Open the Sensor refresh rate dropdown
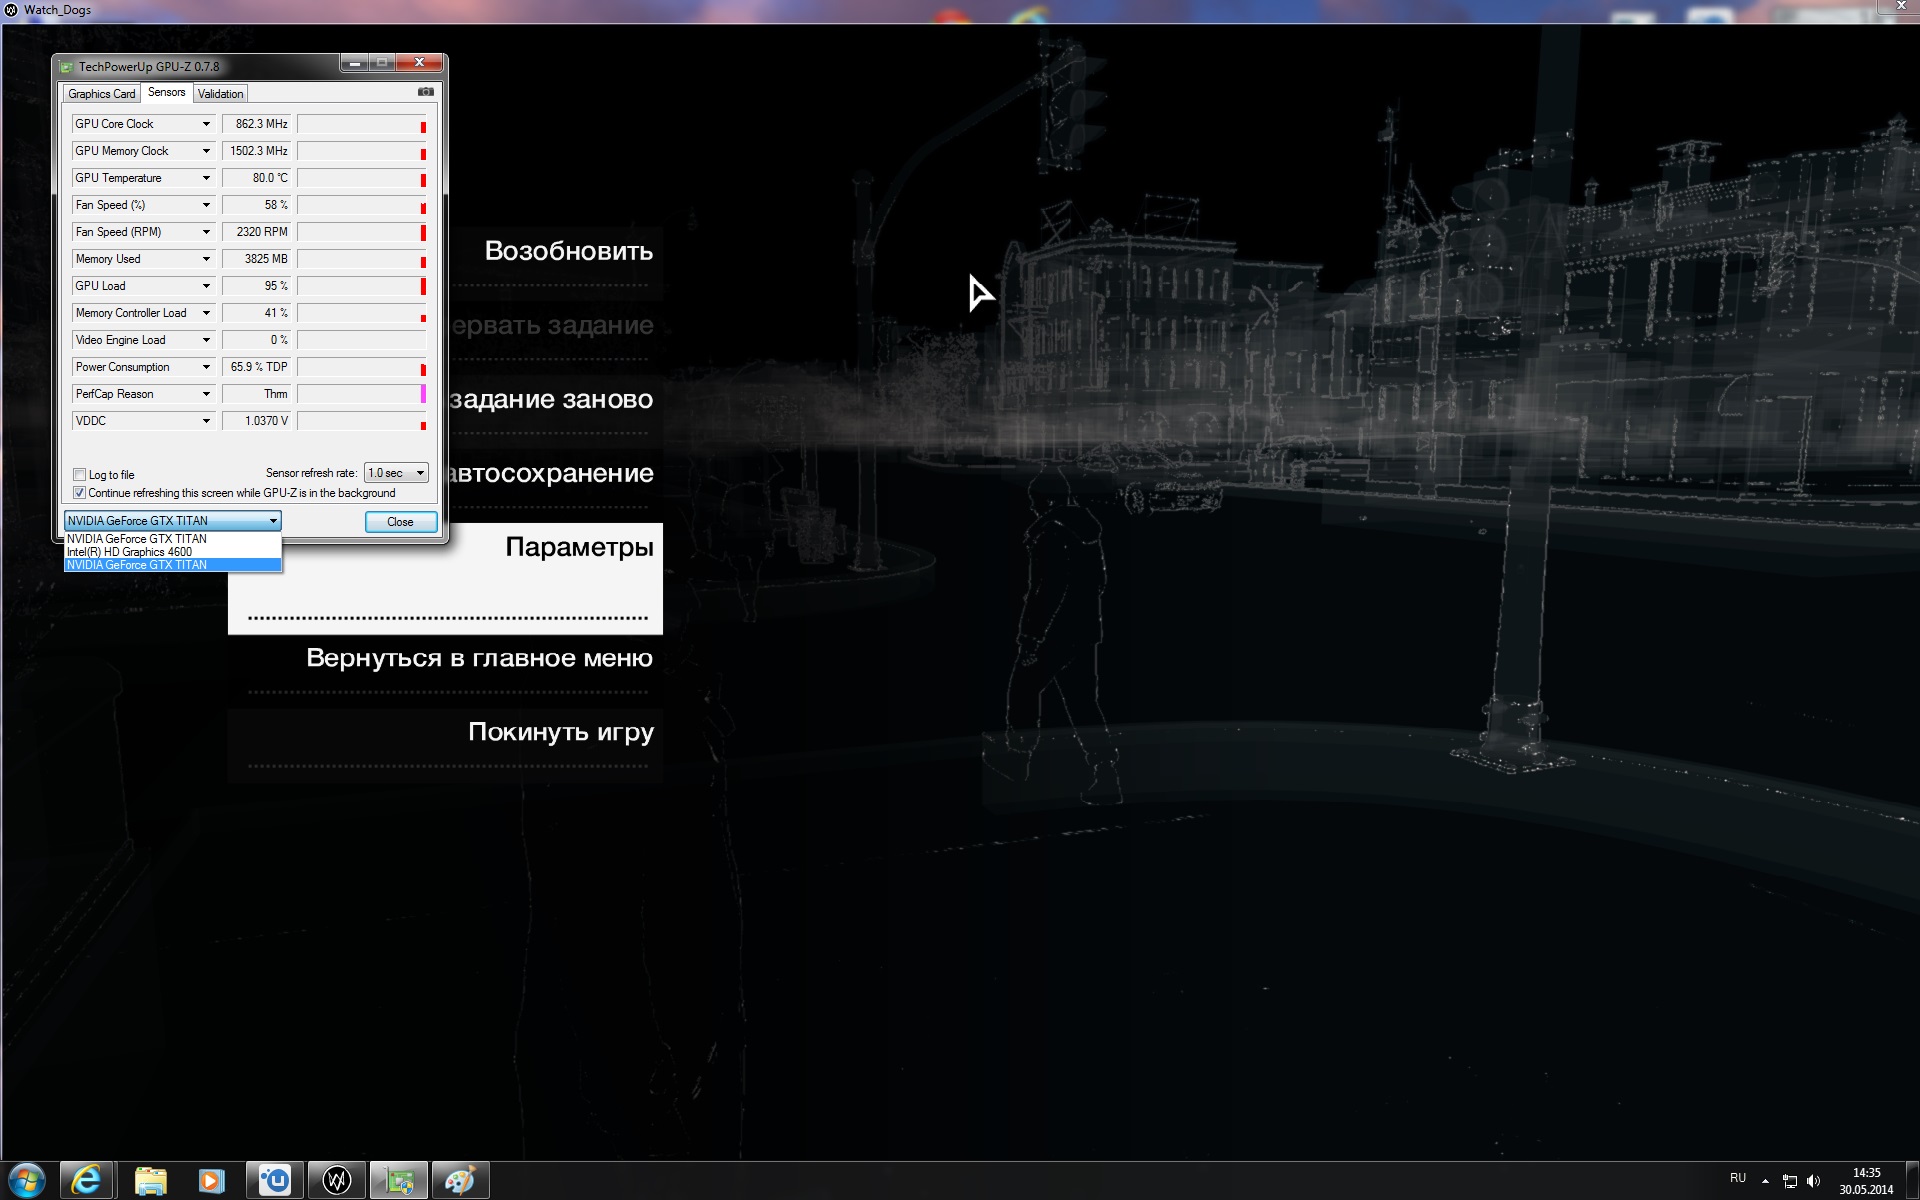1920x1200 pixels. (x=397, y=473)
